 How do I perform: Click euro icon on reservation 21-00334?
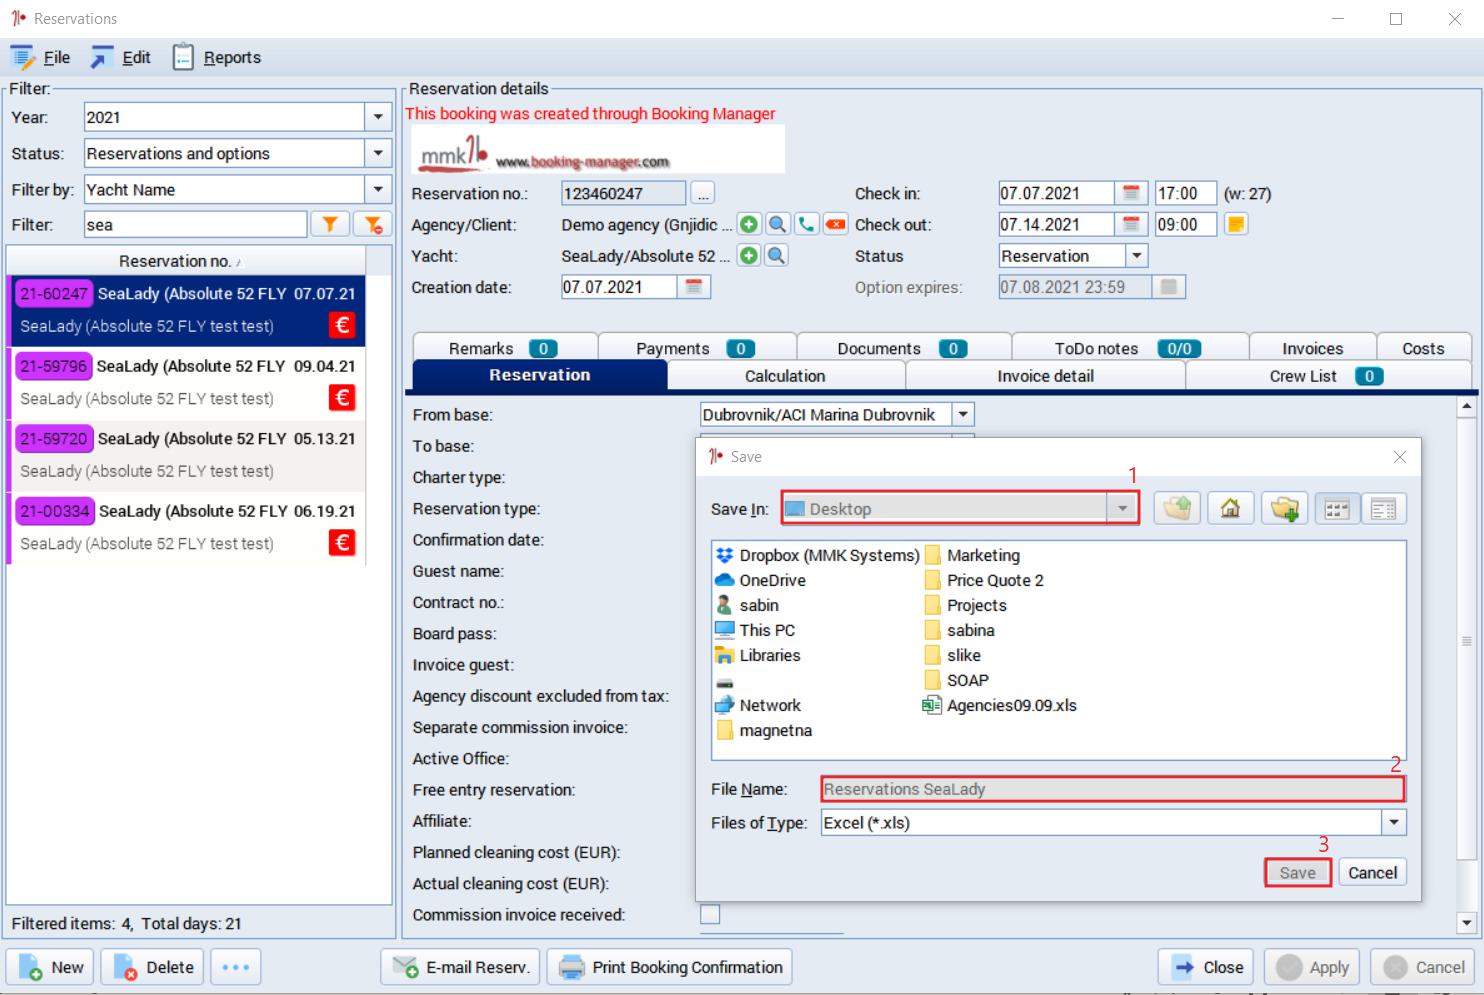click(x=342, y=543)
